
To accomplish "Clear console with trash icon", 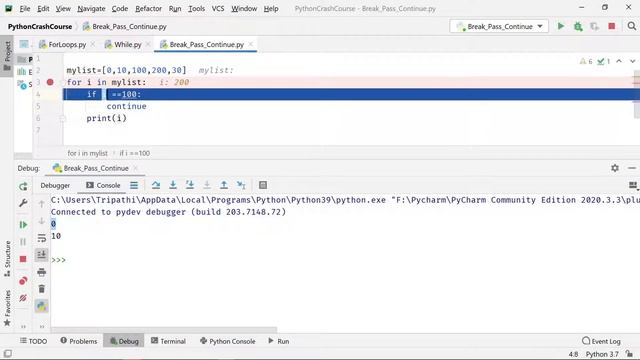I will coord(41,289).
